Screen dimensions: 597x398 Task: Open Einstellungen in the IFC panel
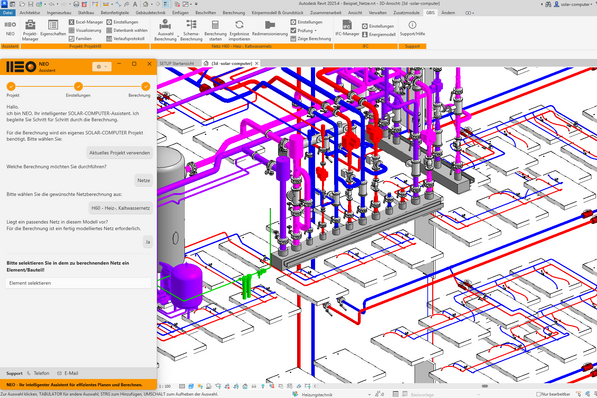pyautogui.click(x=378, y=26)
